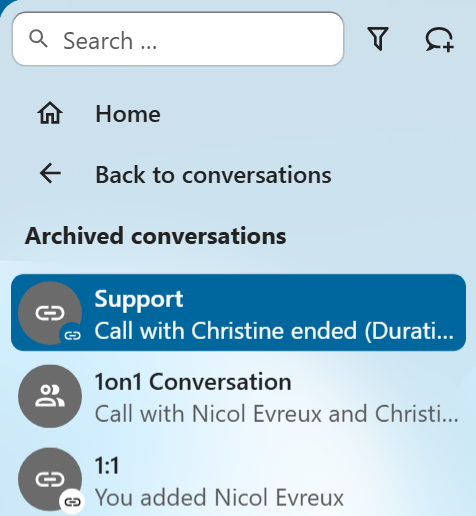Image resolution: width=476 pixels, height=516 pixels.
Task: Open the 1on1 Conversation title
Action: tap(193, 382)
